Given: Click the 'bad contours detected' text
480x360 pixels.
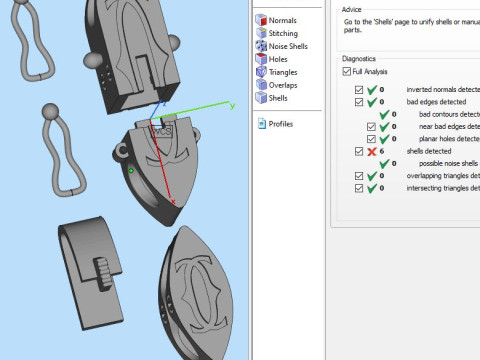Looking at the screenshot, I should click(449, 114).
